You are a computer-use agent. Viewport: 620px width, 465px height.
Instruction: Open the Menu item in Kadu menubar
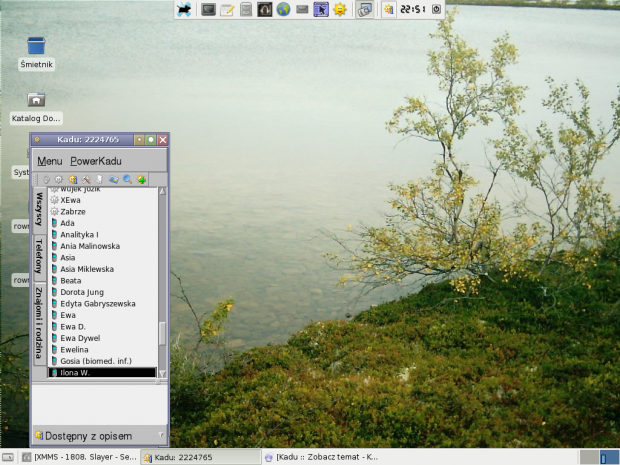[50, 161]
